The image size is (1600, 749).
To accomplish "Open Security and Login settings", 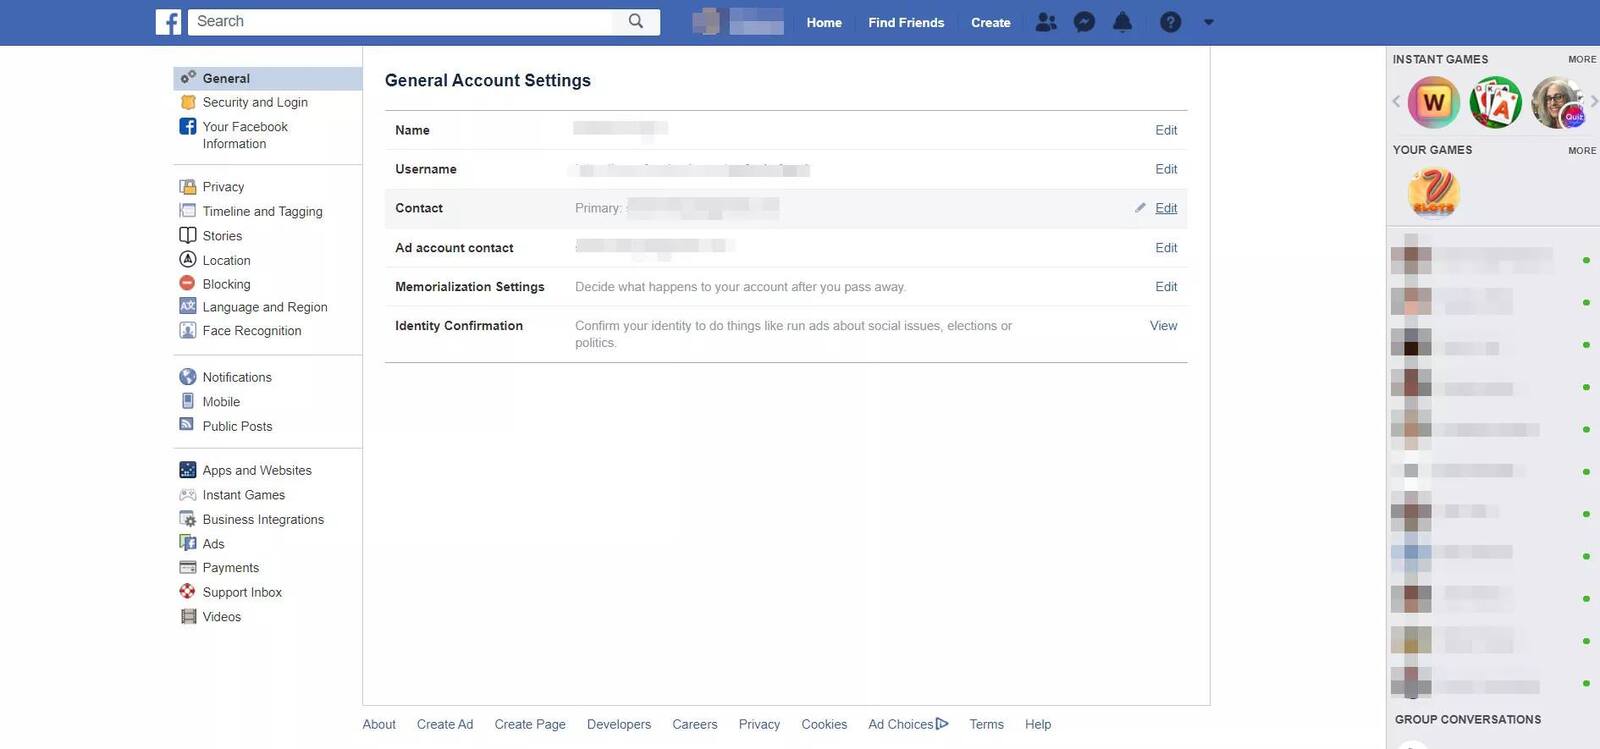I will tap(255, 102).
